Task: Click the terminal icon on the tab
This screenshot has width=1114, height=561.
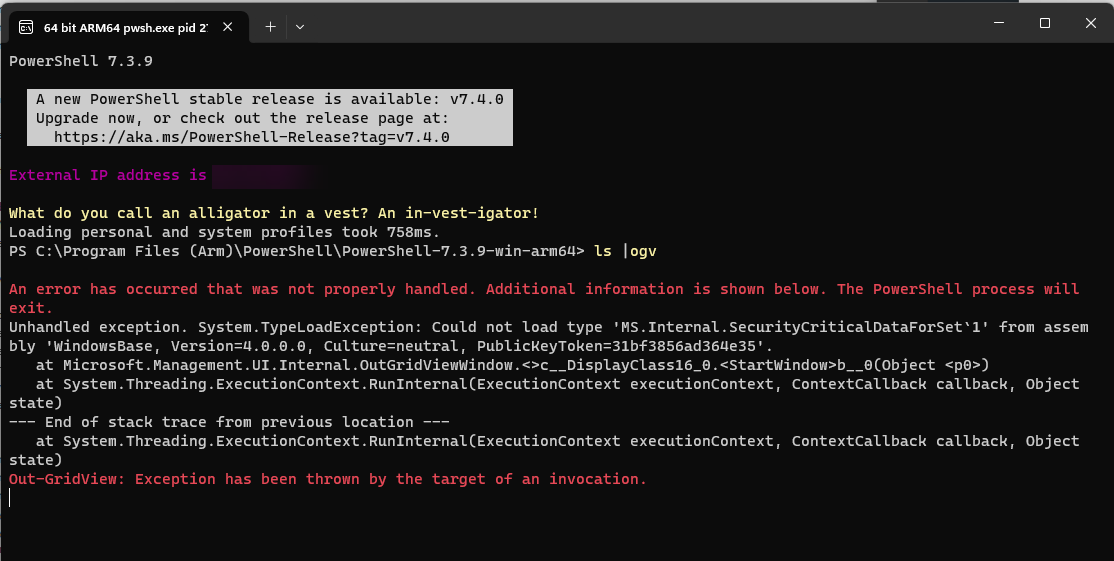Action: [26, 27]
